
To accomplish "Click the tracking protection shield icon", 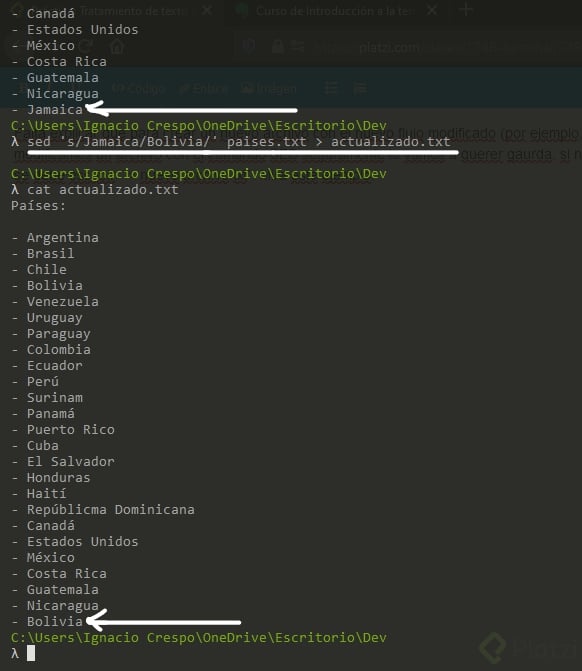I will 249,46.
